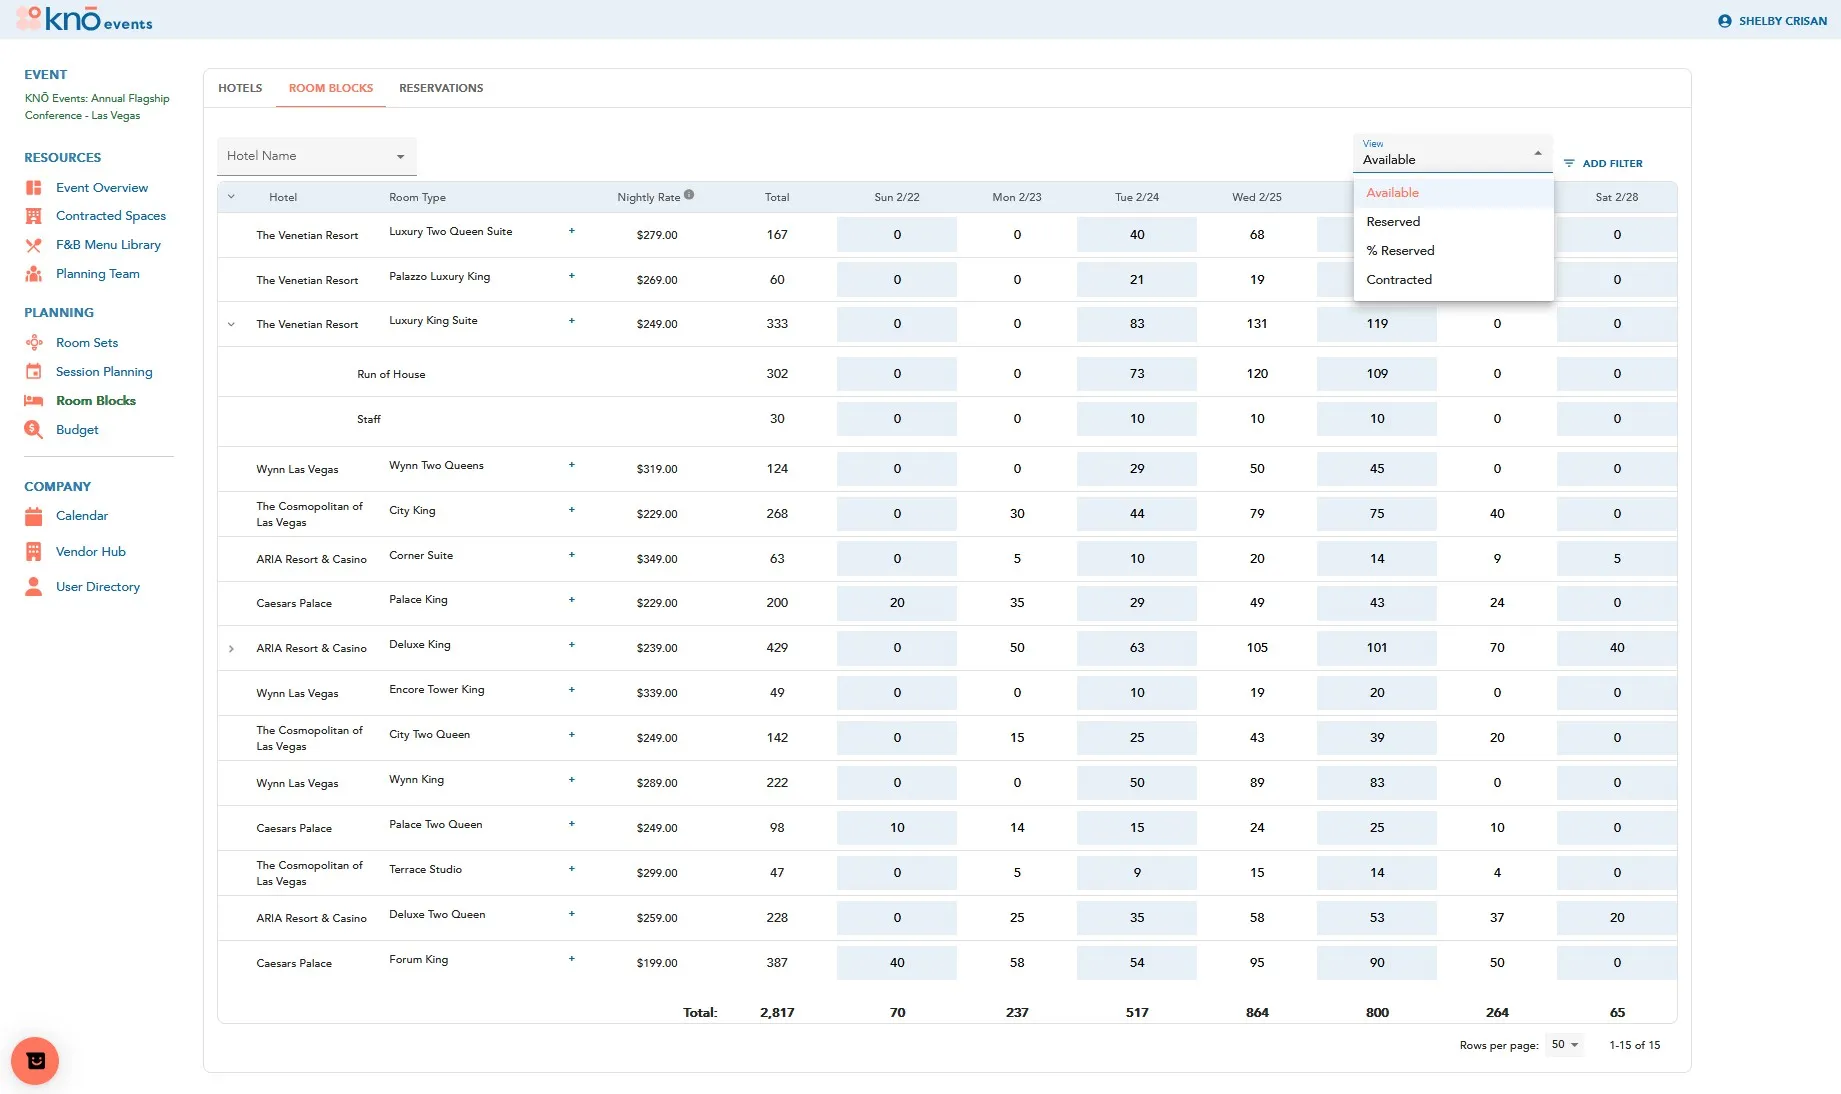Click the Budget sidebar icon

pyautogui.click(x=33, y=430)
